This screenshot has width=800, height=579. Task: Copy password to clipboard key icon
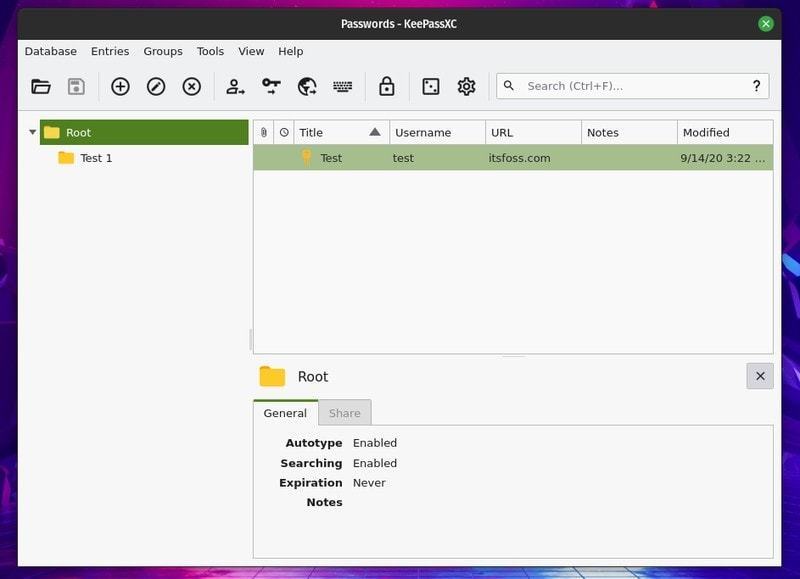point(271,87)
